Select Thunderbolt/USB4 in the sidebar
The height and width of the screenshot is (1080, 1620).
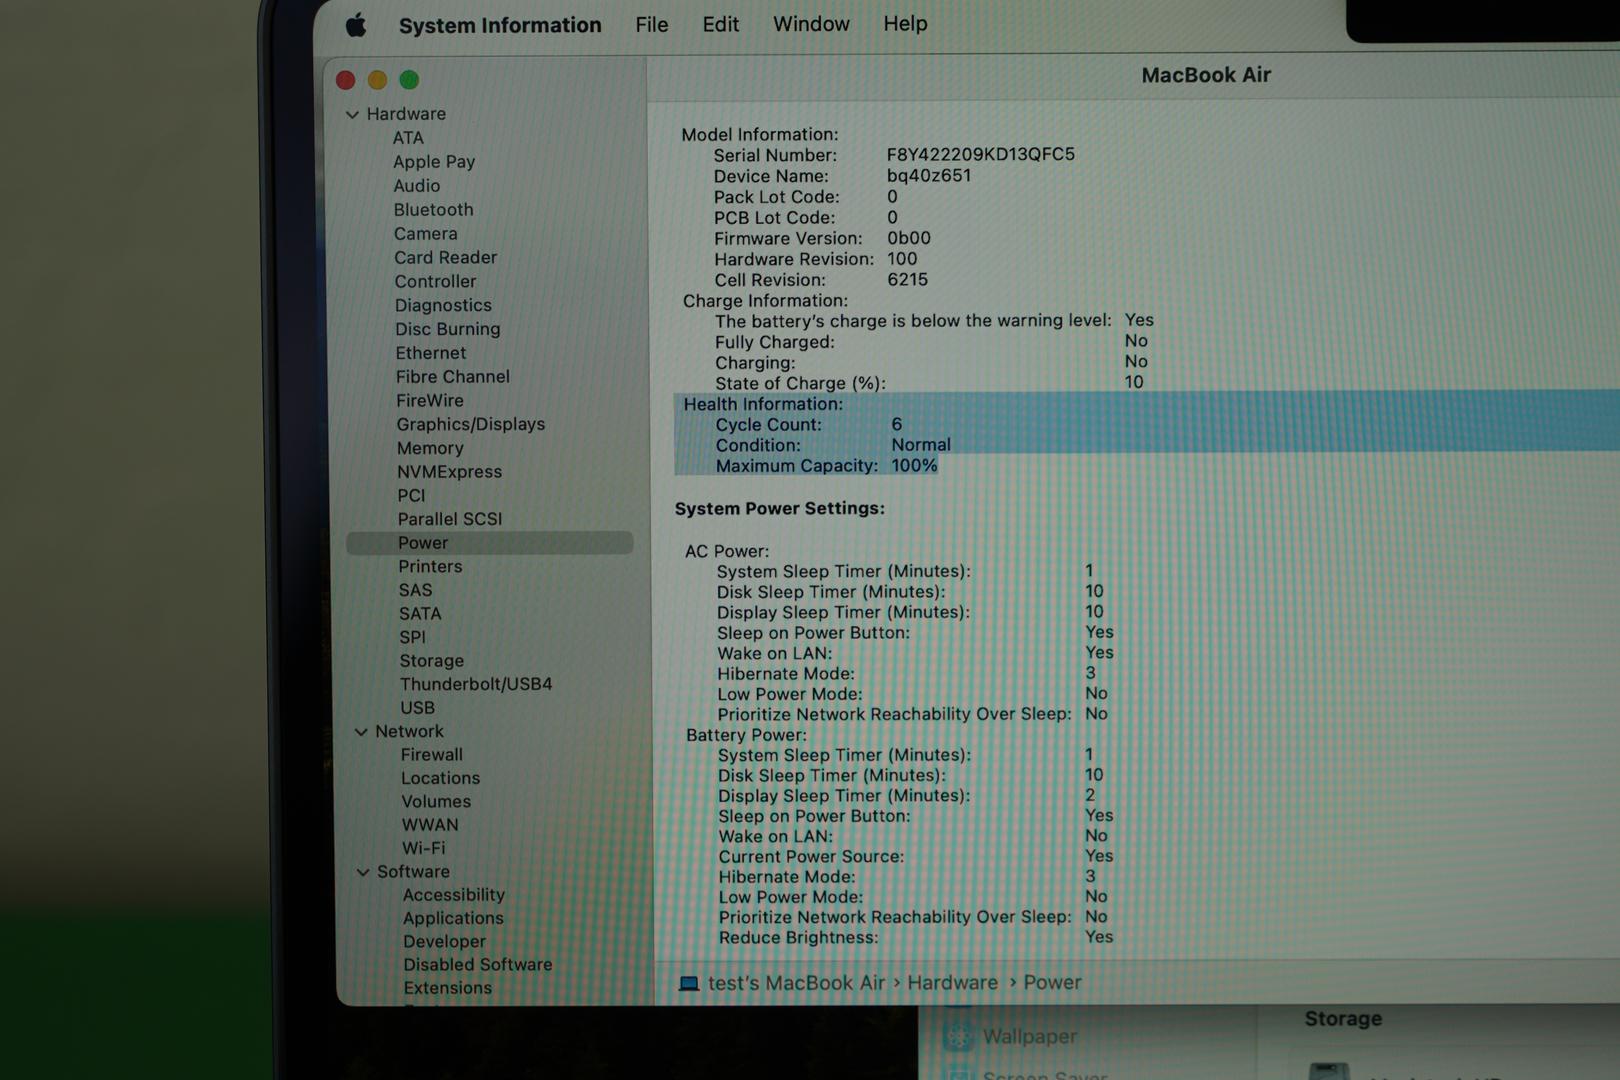[476, 684]
